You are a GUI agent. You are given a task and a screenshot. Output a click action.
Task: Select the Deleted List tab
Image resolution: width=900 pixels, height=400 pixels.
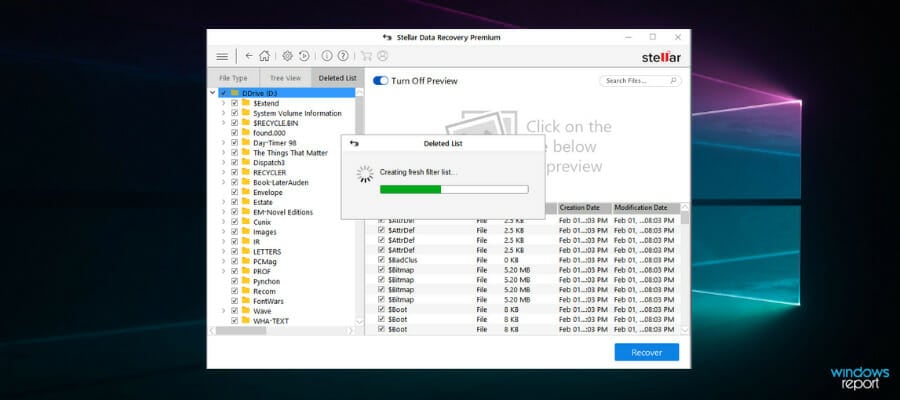(x=338, y=78)
